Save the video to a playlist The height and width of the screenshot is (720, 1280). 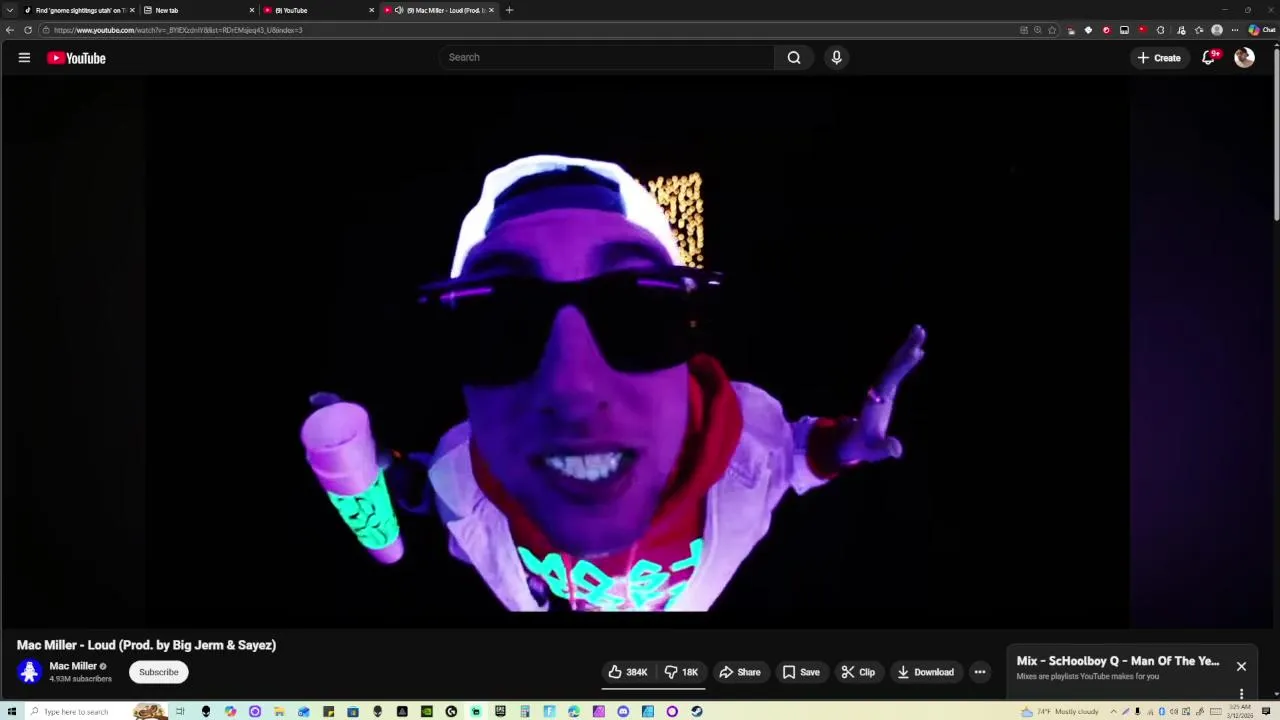[801, 672]
